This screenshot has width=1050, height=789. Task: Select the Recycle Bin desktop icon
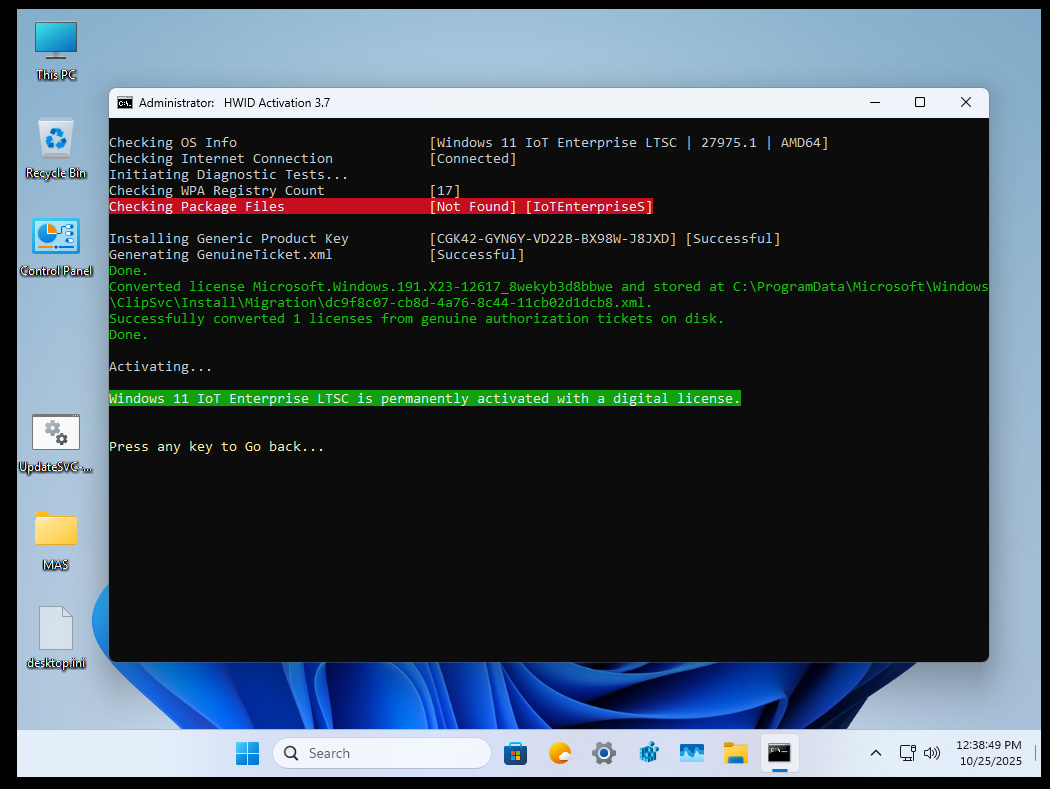coord(56,149)
